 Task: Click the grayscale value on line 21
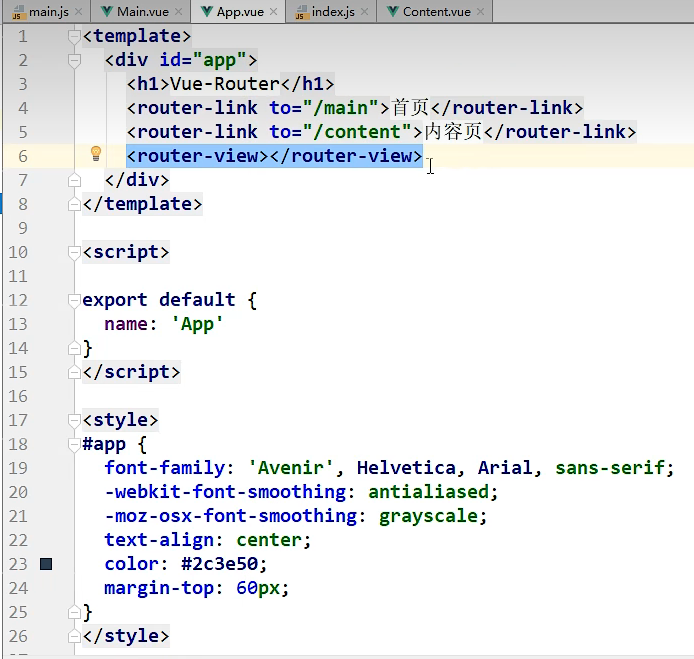point(428,516)
